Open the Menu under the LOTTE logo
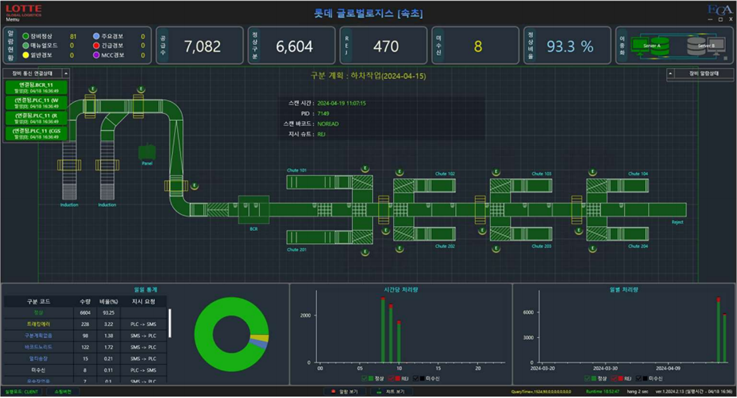 point(13,20)
